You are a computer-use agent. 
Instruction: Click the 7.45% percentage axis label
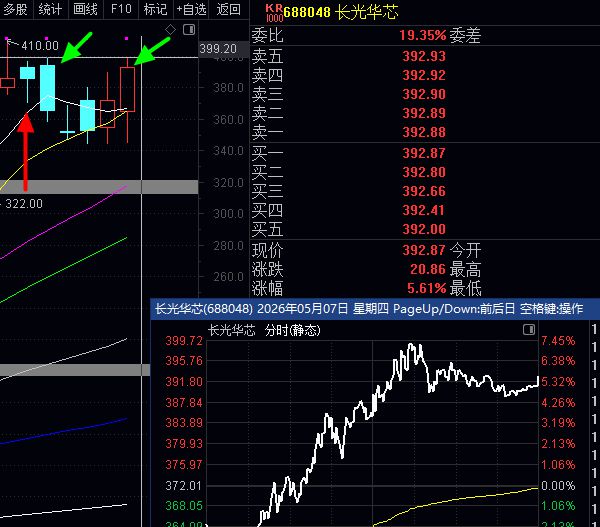tap(558, 341)
